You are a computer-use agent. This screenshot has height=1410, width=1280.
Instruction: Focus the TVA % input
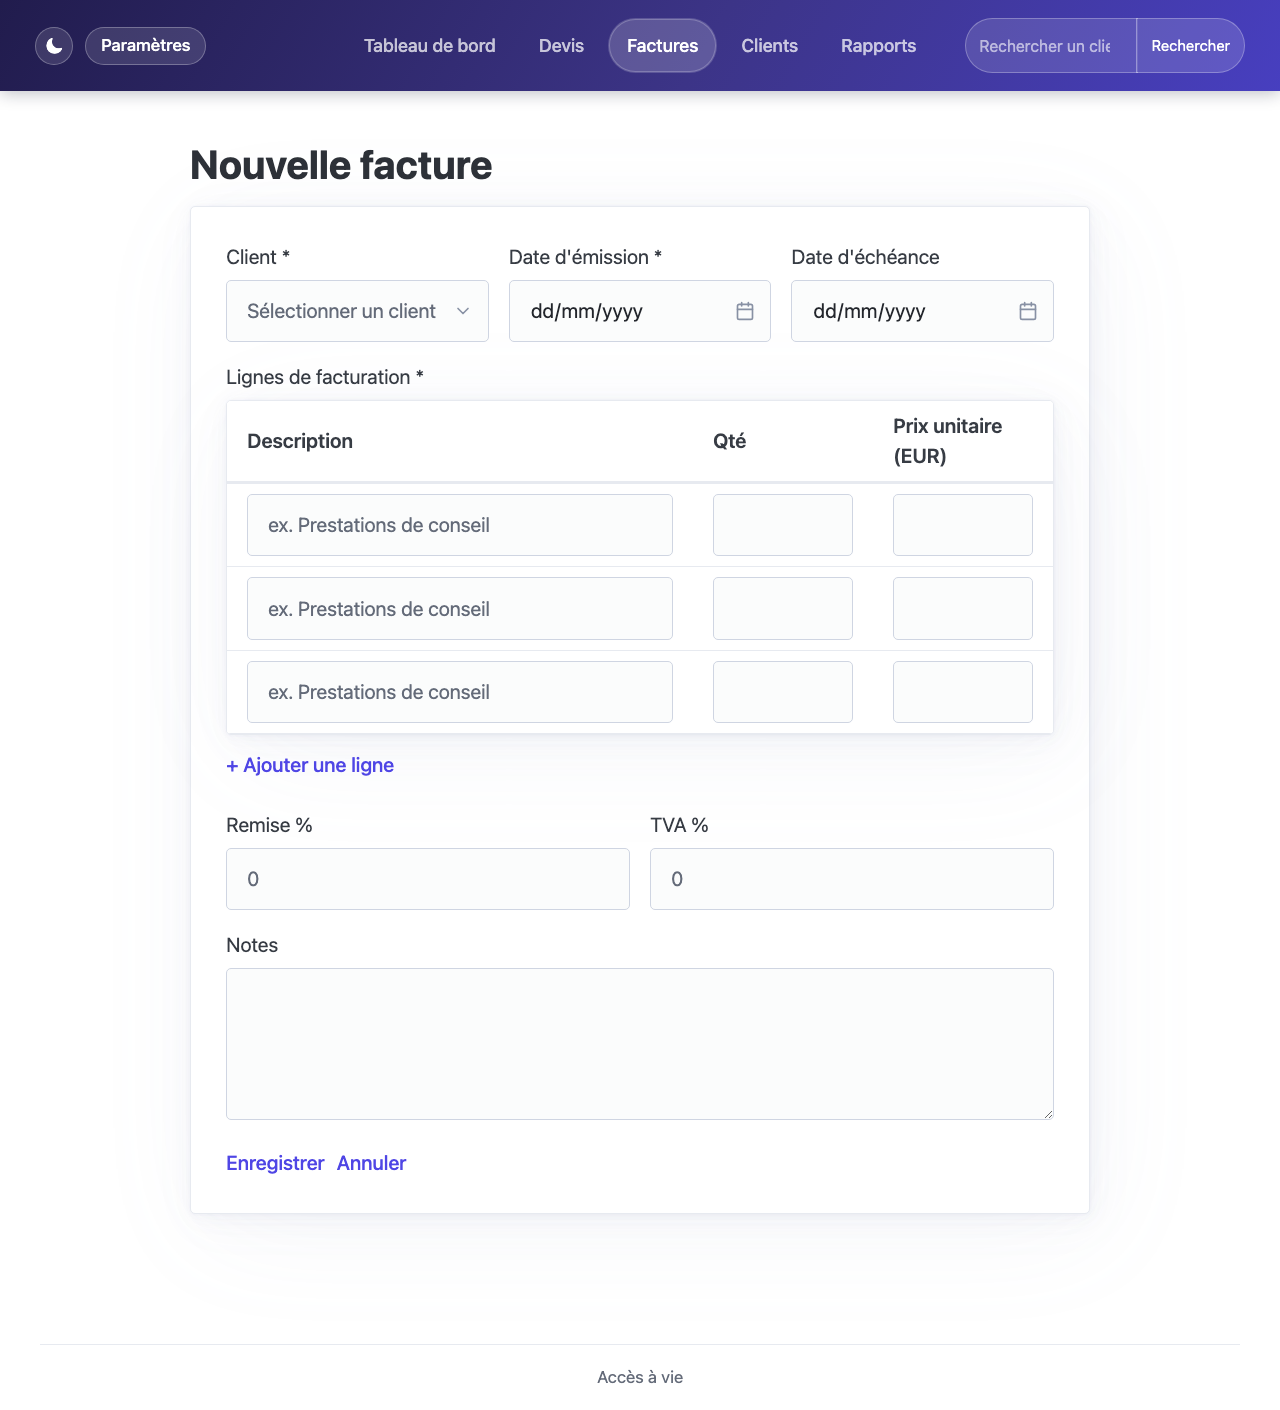[852, 879]
